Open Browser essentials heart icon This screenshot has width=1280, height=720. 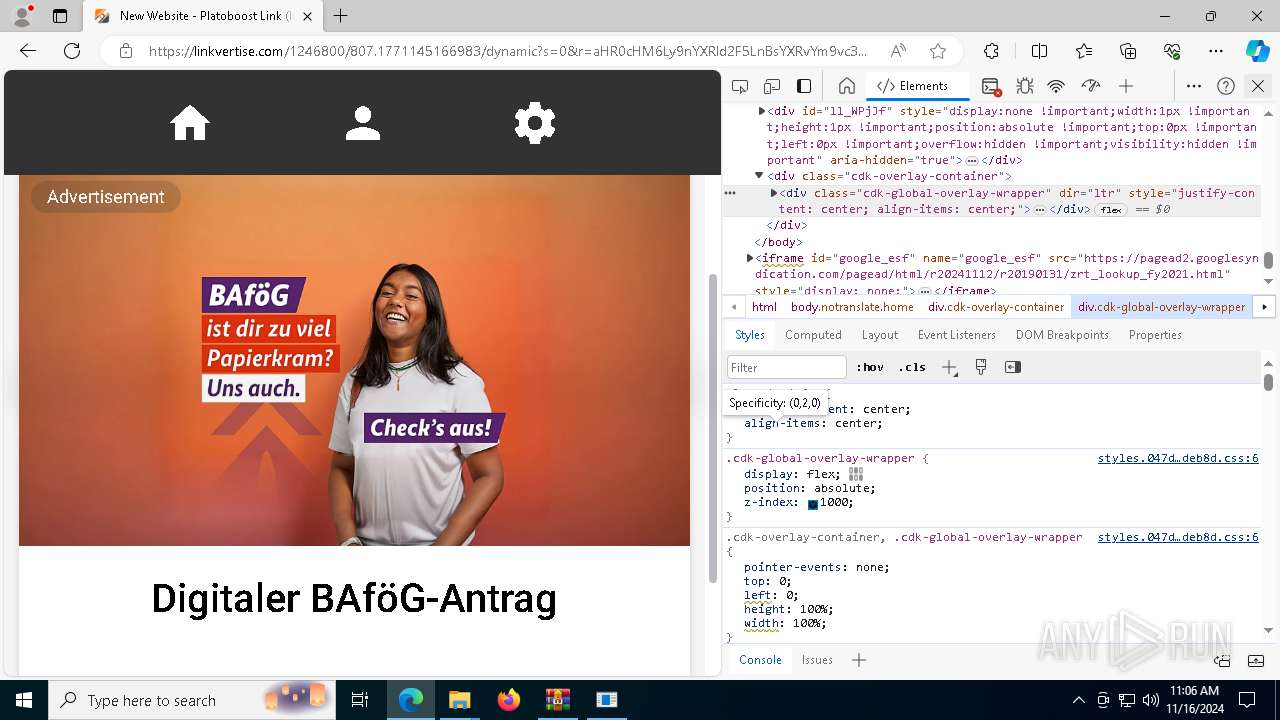(x=1172, y=51)
